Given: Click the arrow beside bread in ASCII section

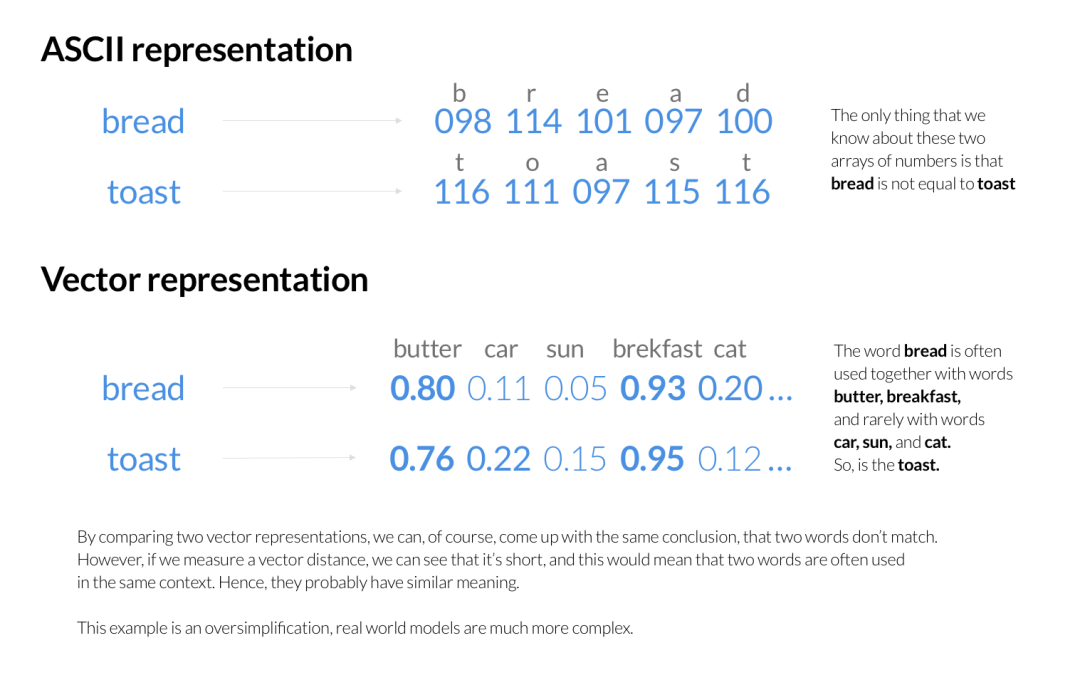Looking at the screenshot, I should (312, 121).
